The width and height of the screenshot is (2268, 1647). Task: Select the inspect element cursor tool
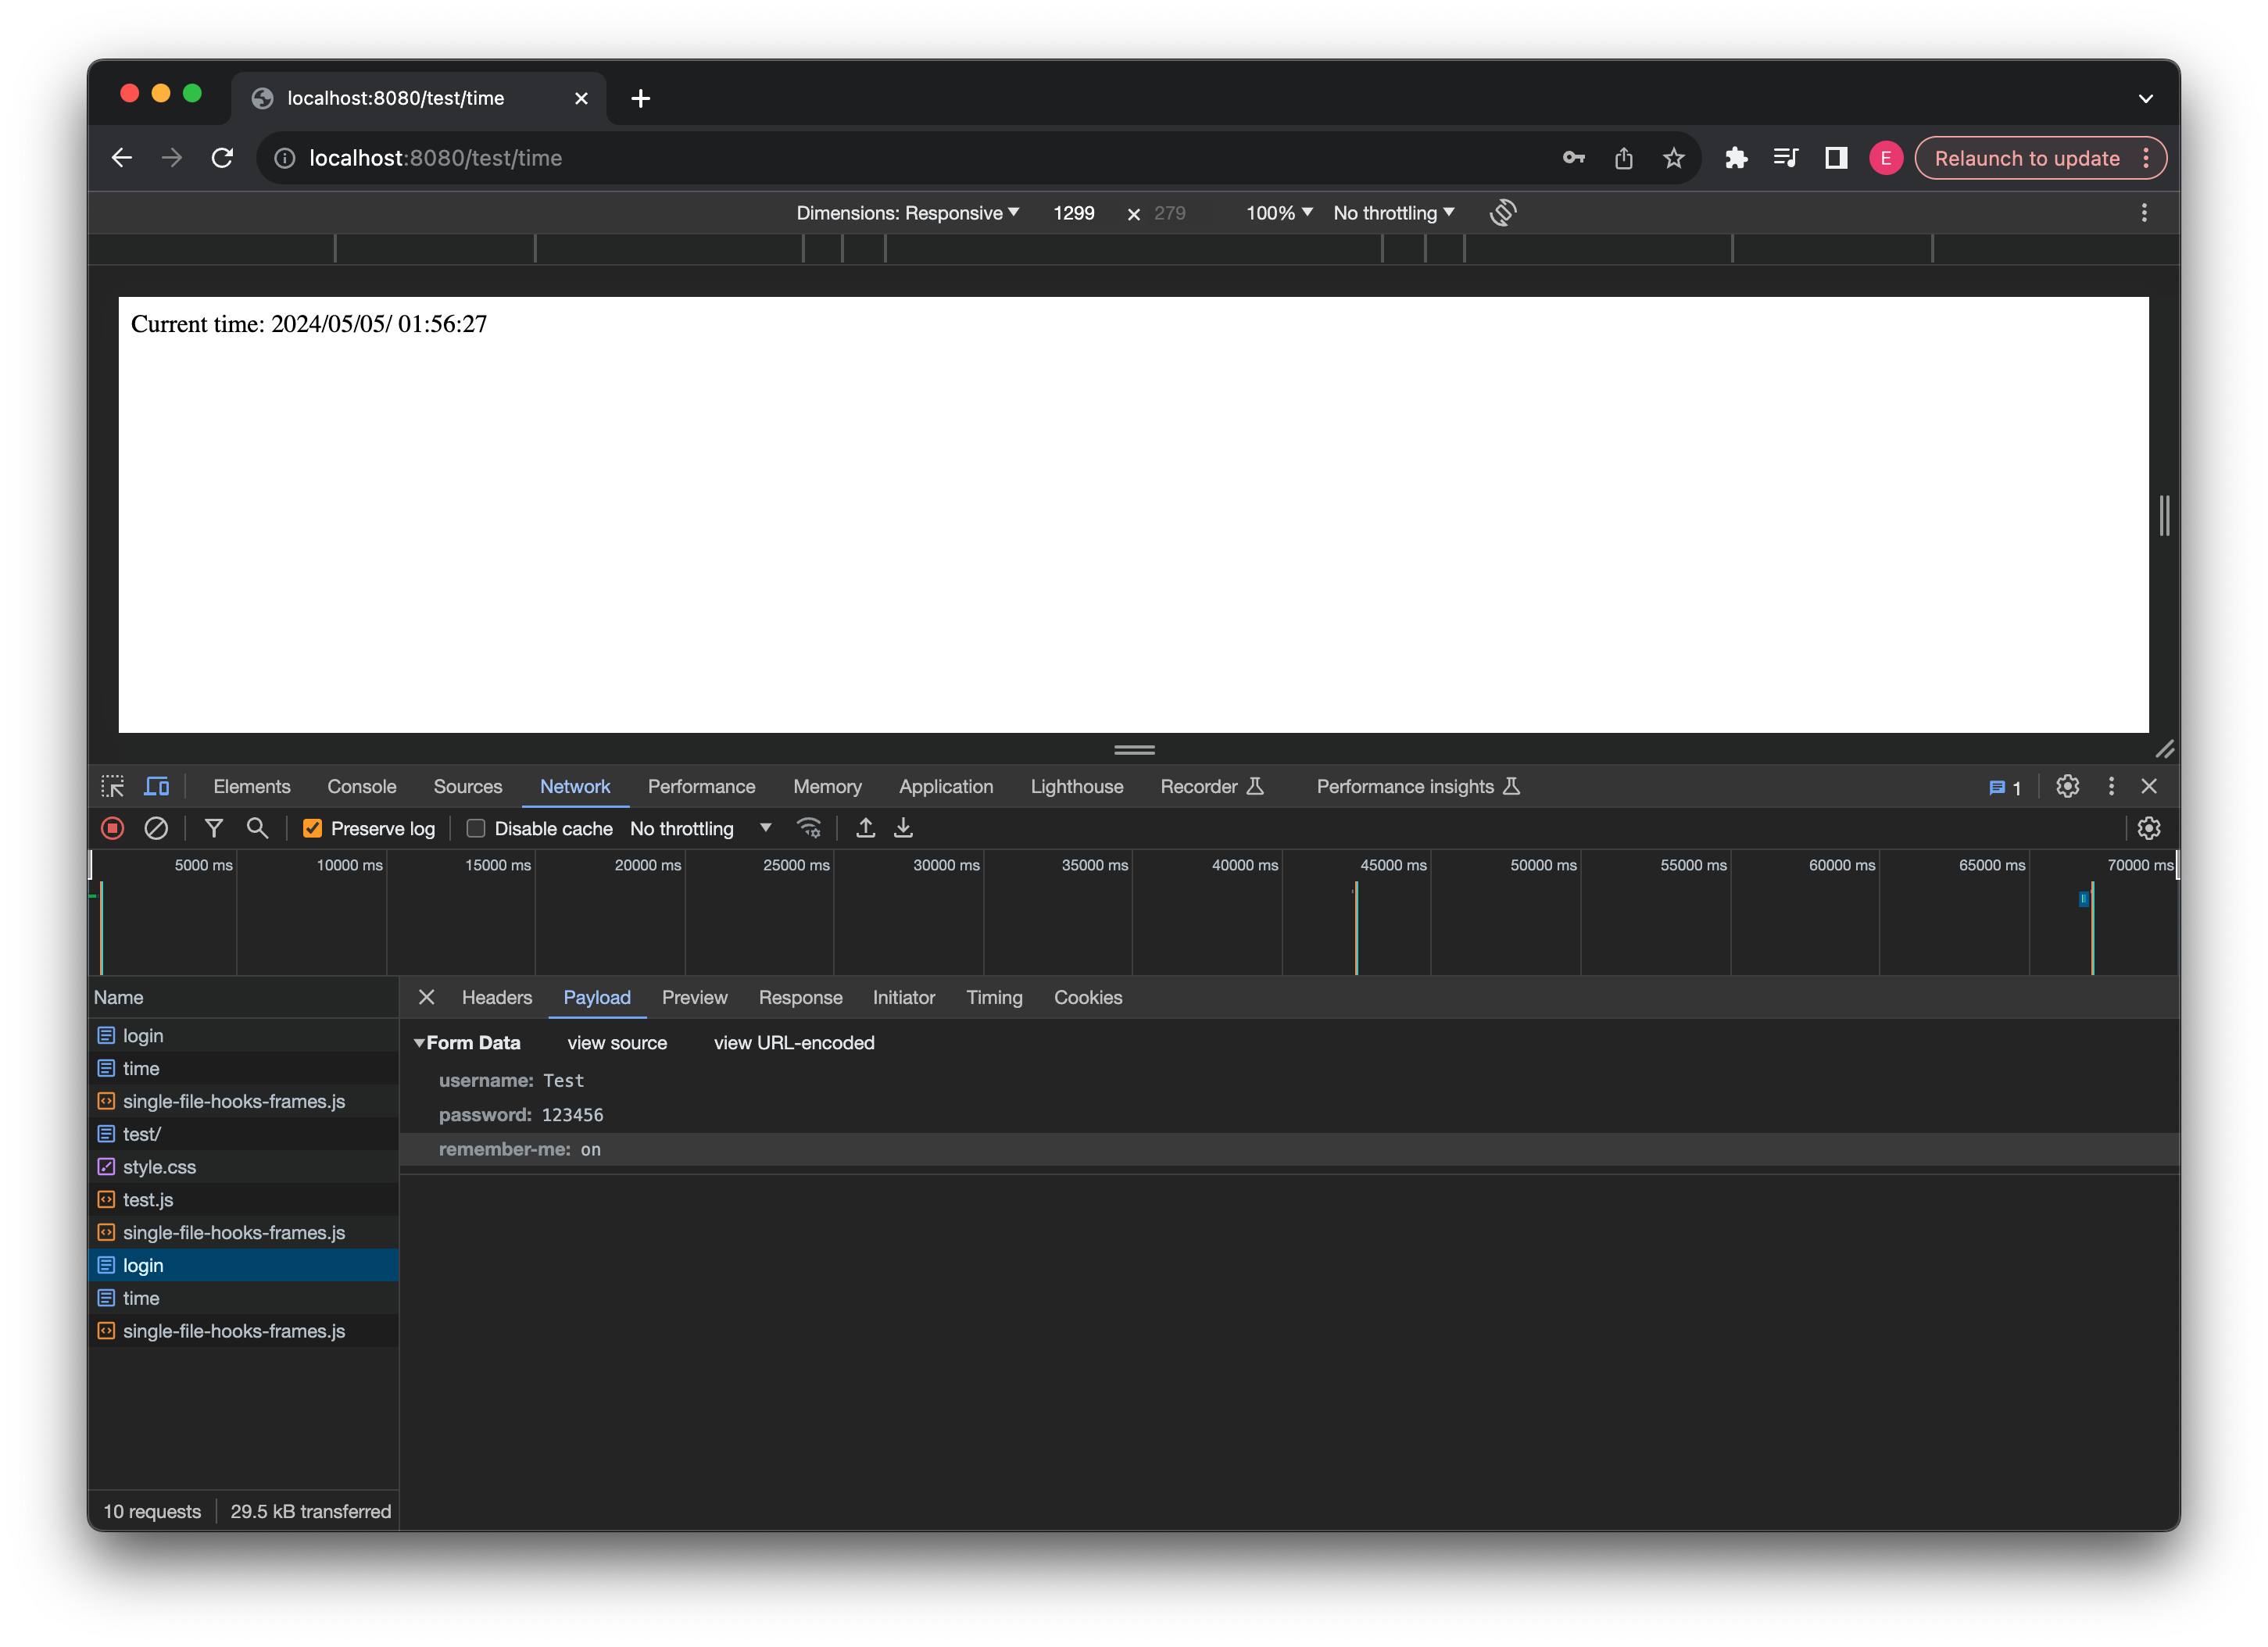(x=113, y=786)
